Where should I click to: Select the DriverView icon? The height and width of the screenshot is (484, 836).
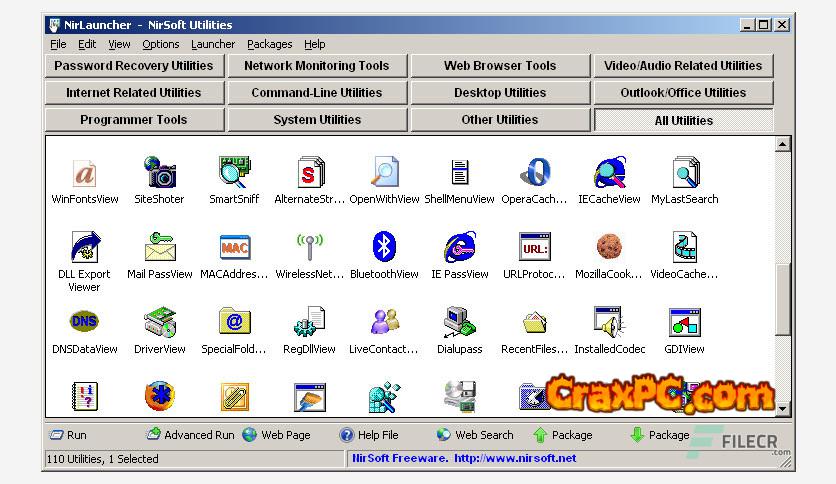[x=159, y=322]
